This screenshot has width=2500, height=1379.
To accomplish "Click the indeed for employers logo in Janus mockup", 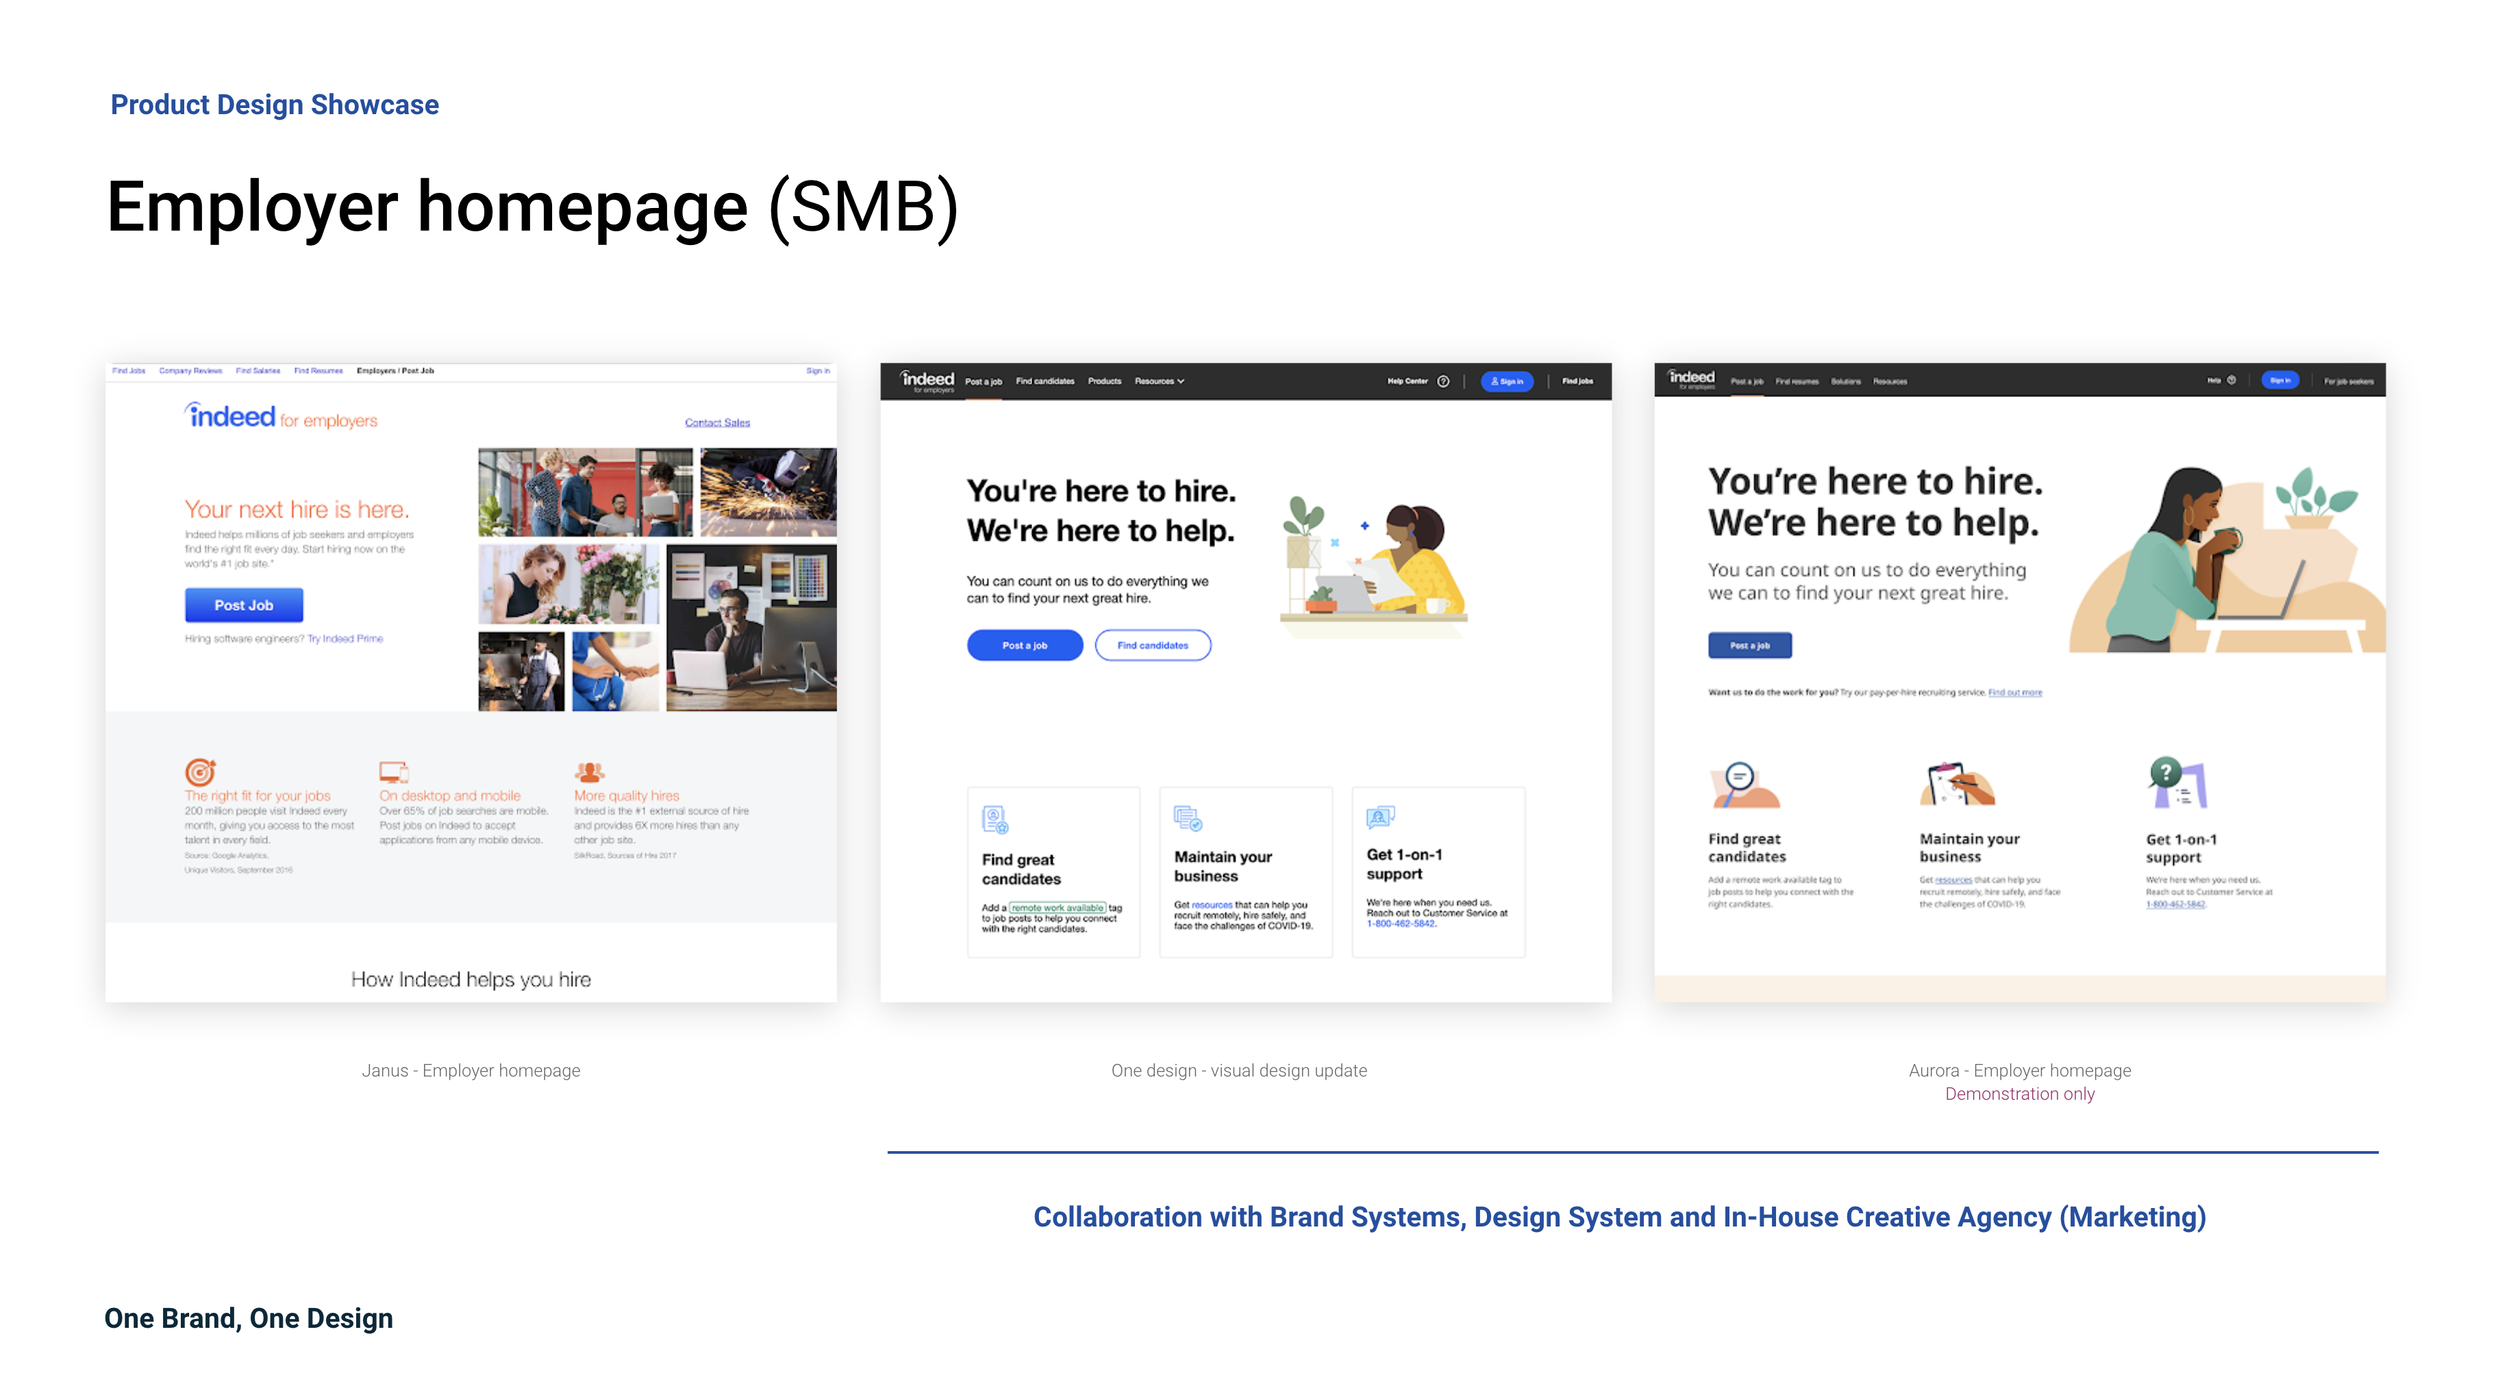I will point(281,416).
